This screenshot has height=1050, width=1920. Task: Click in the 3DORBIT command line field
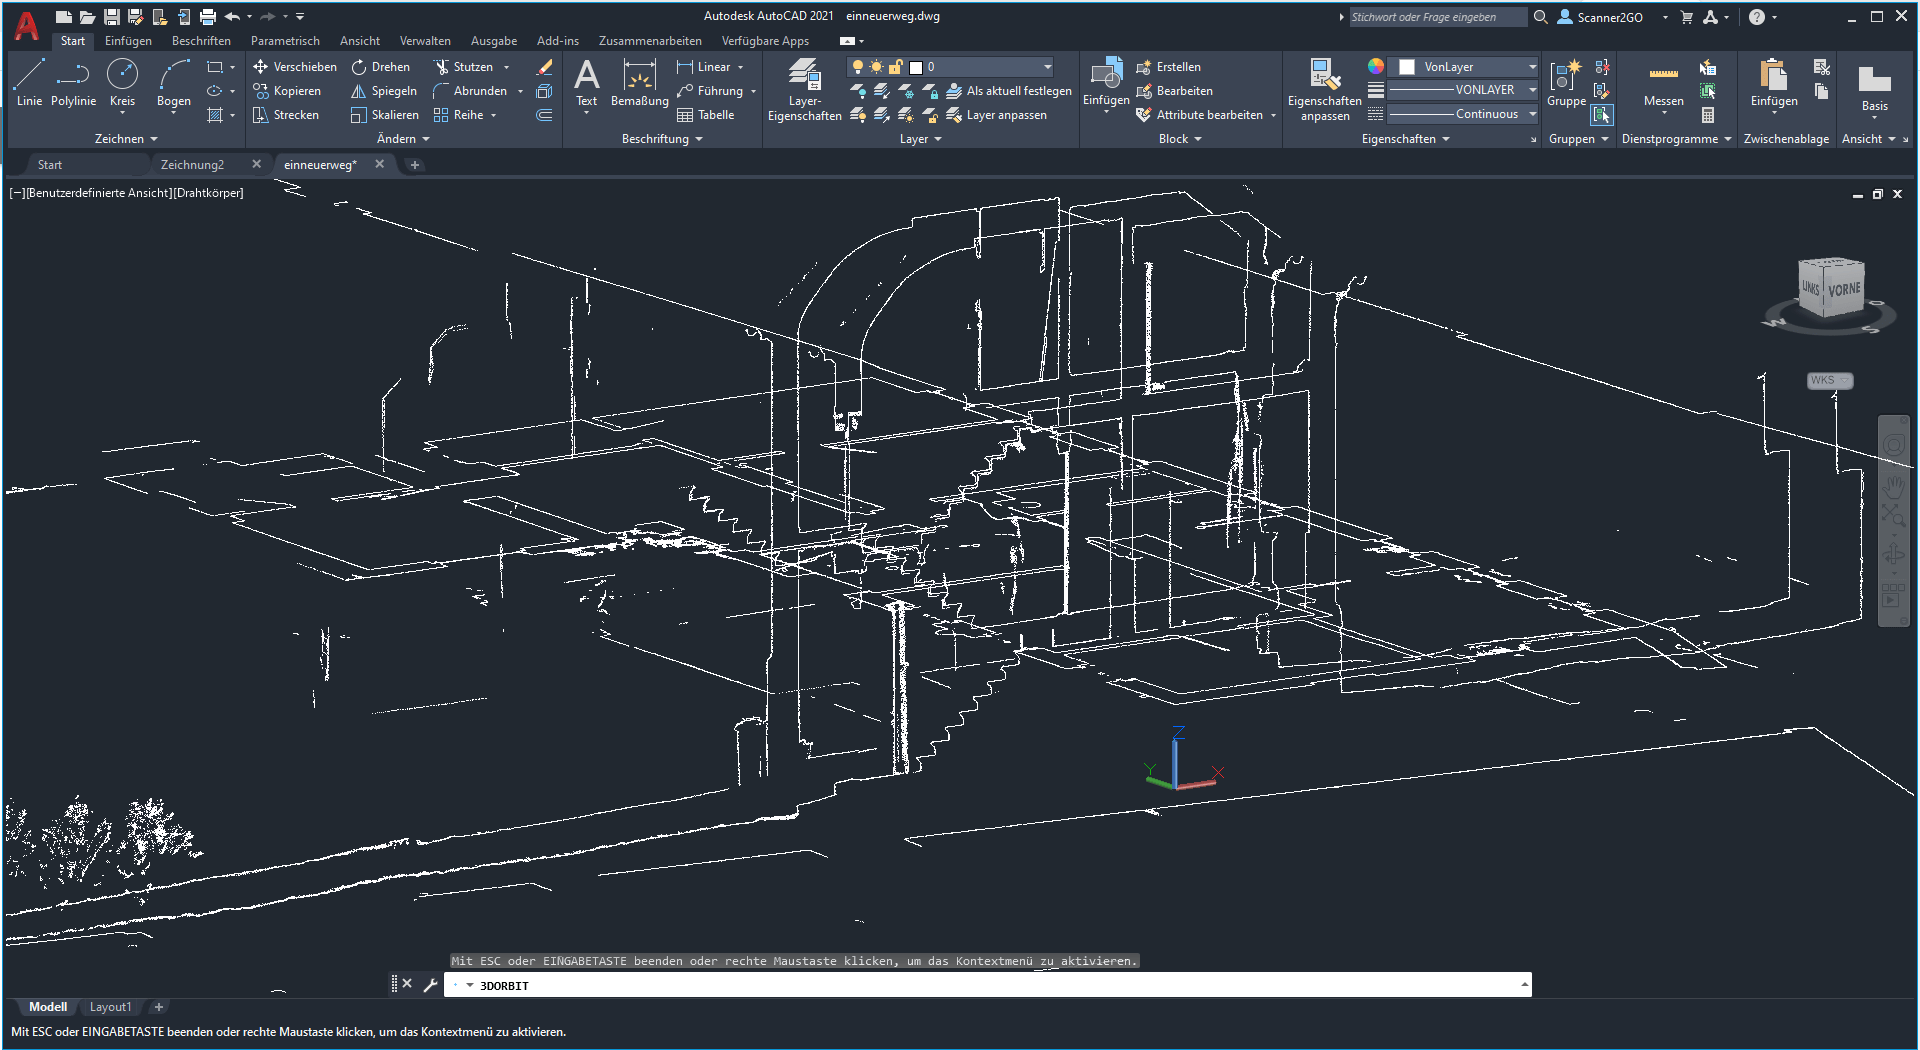coord(990,985)
